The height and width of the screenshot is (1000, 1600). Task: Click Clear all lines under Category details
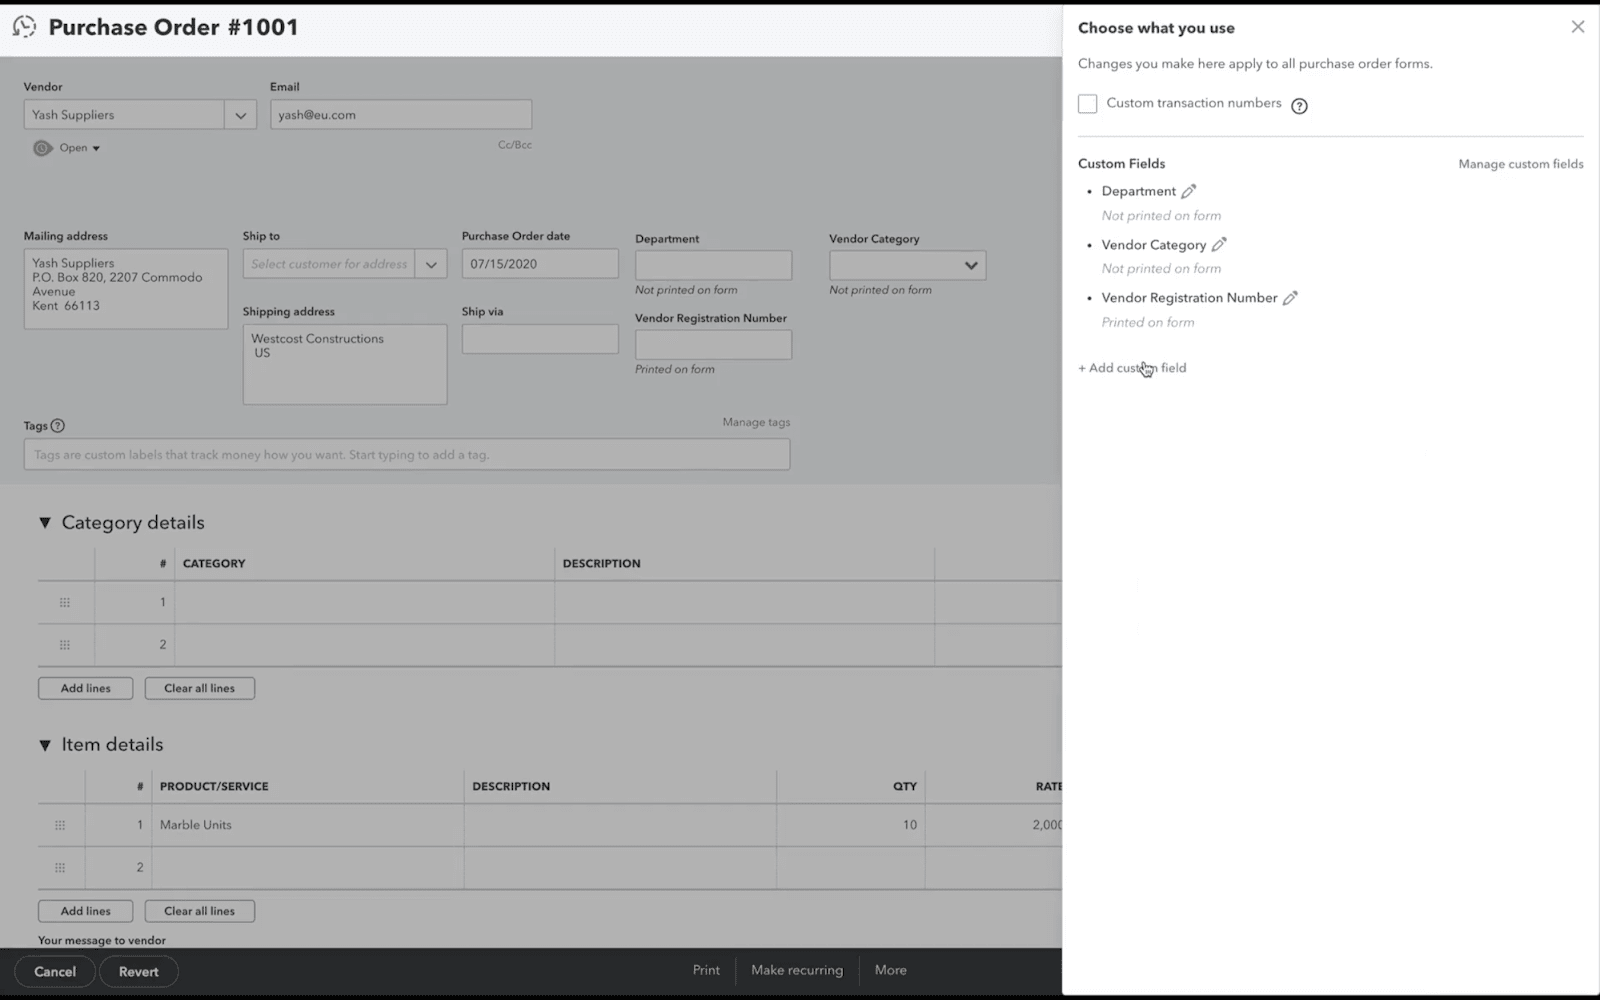pos(200,688)
